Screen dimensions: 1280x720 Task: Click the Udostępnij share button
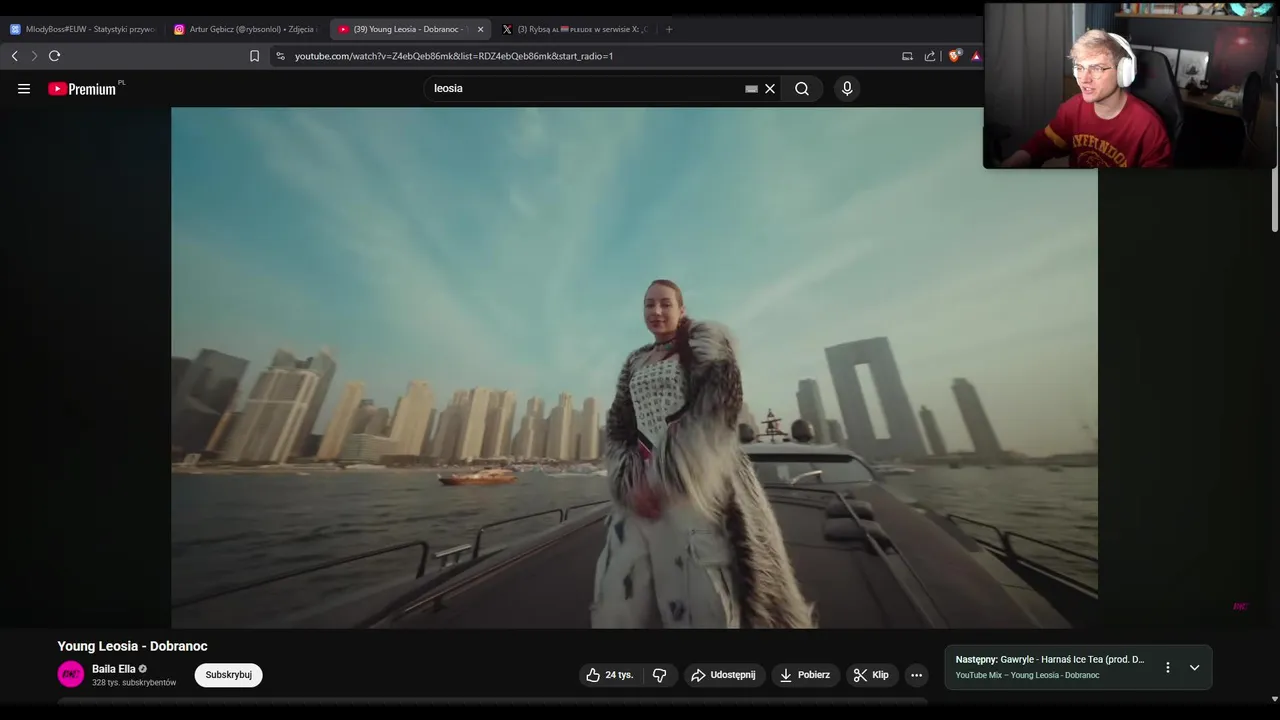tap(723, 675)
